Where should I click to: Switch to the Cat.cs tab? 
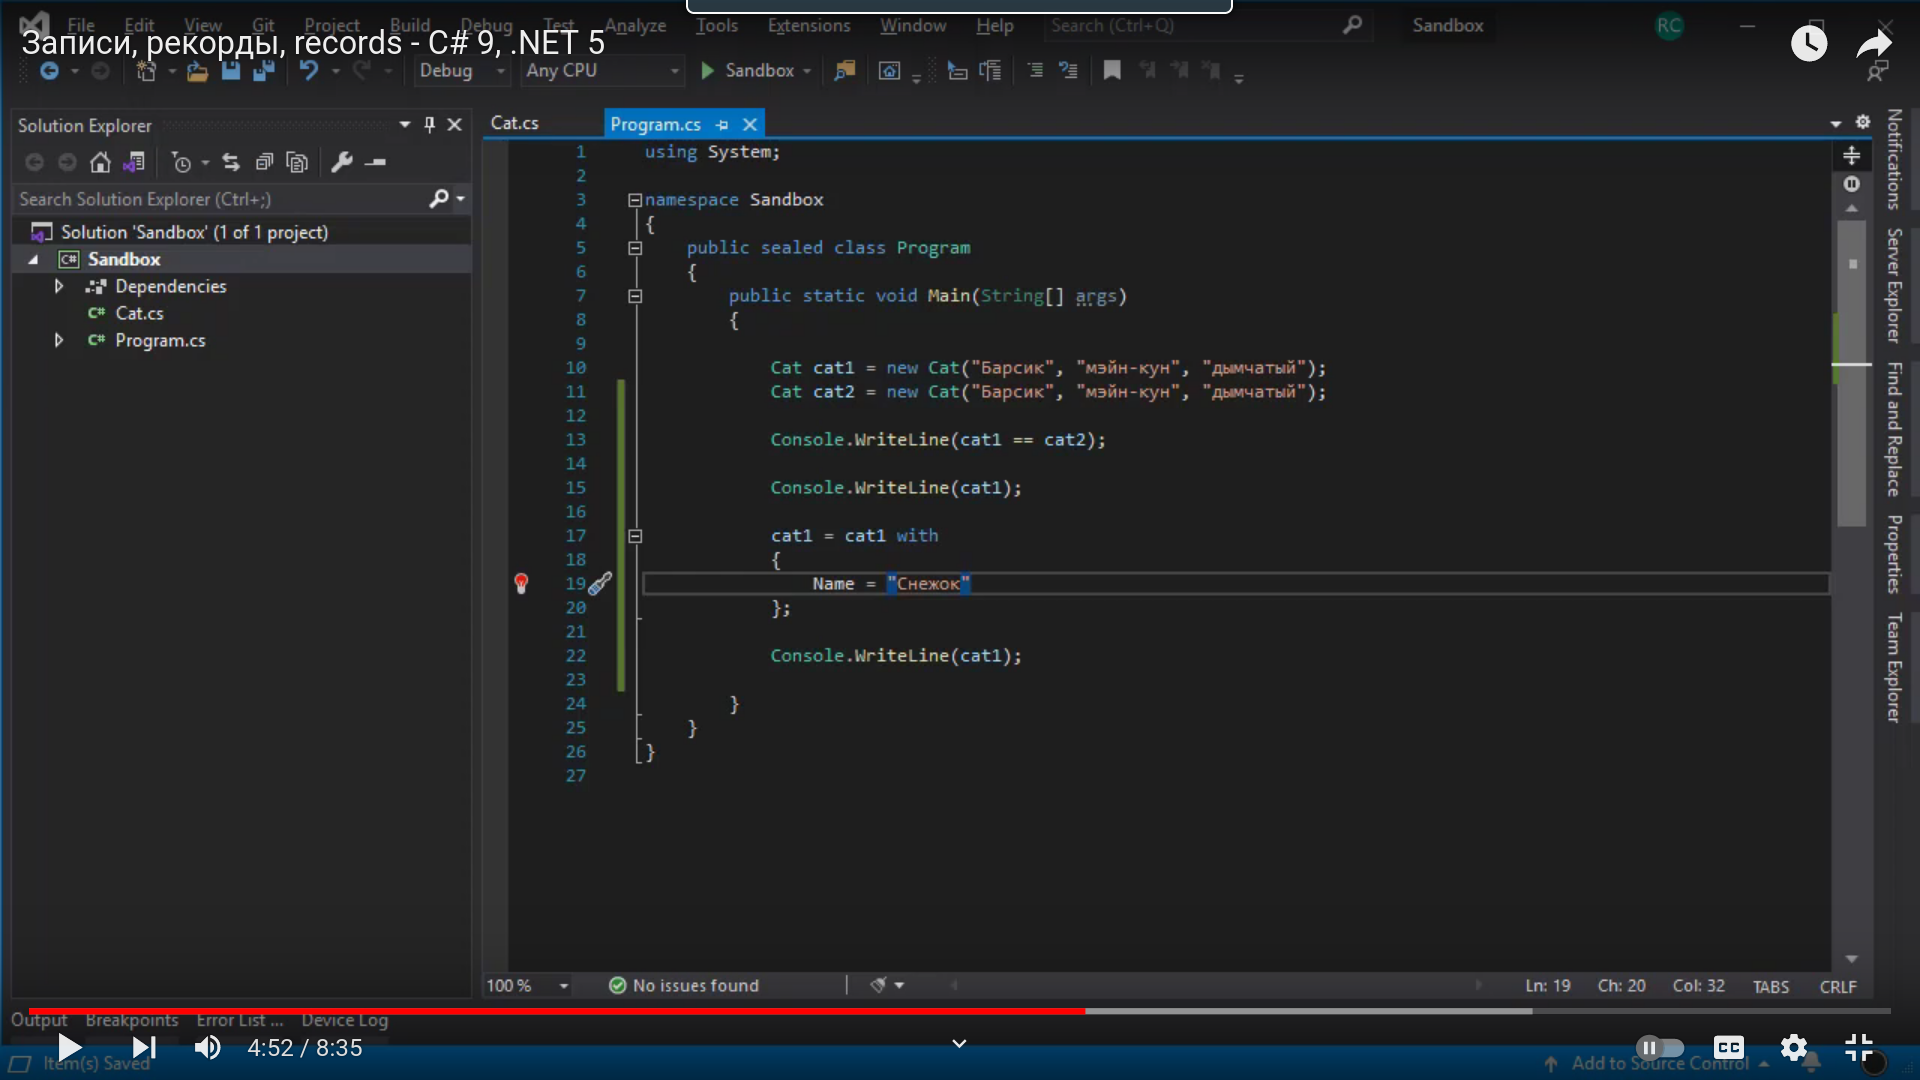[515, 123]
